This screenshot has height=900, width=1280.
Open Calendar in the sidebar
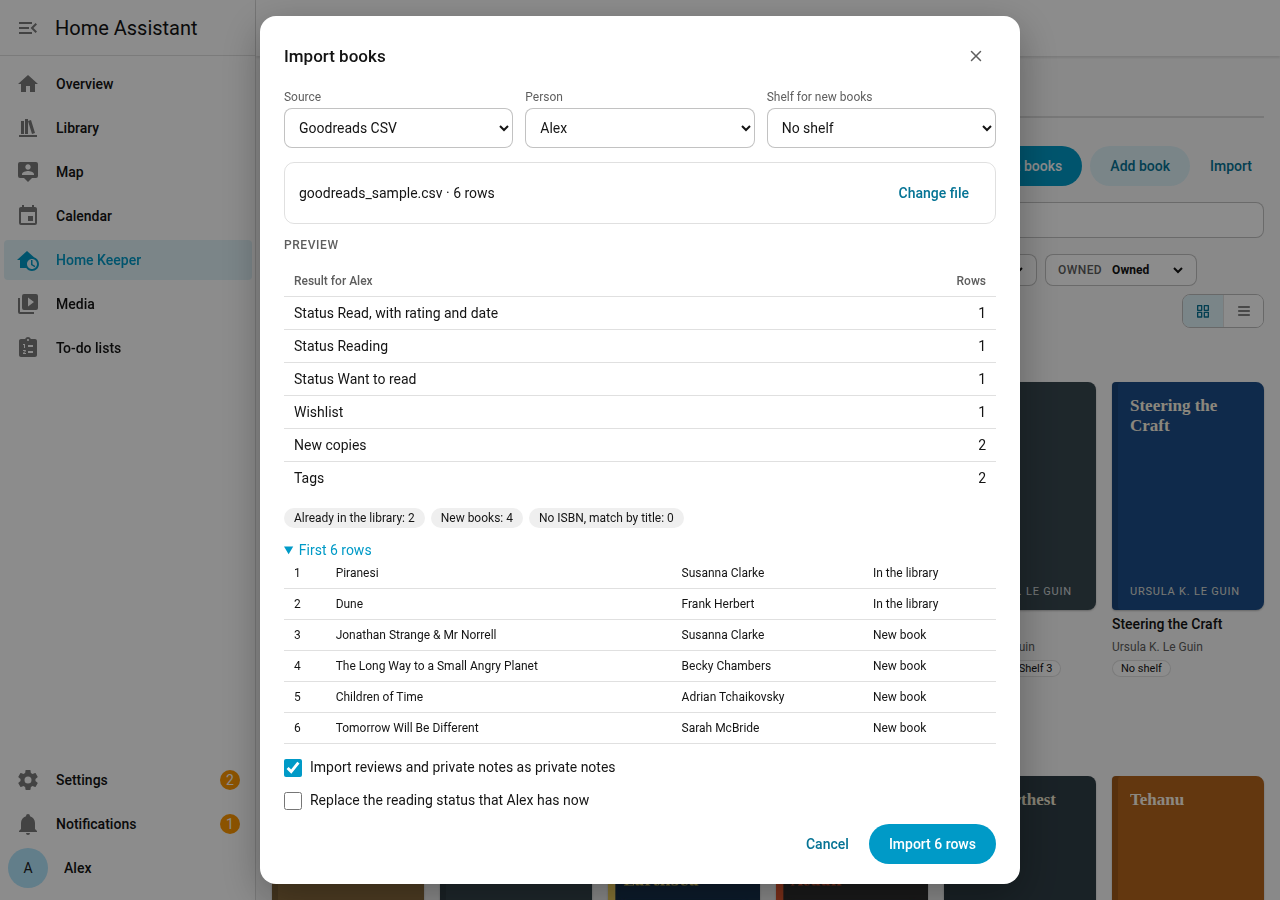tap(128, 216)
